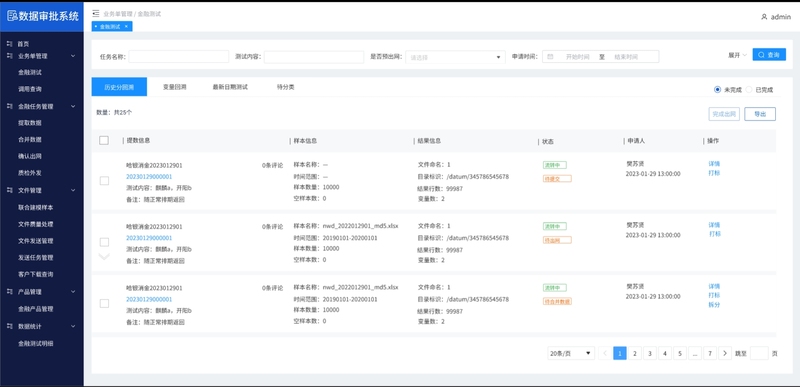Click the 完成出网 button
Viewport: 800px width, 387px height.
point(724,114)
